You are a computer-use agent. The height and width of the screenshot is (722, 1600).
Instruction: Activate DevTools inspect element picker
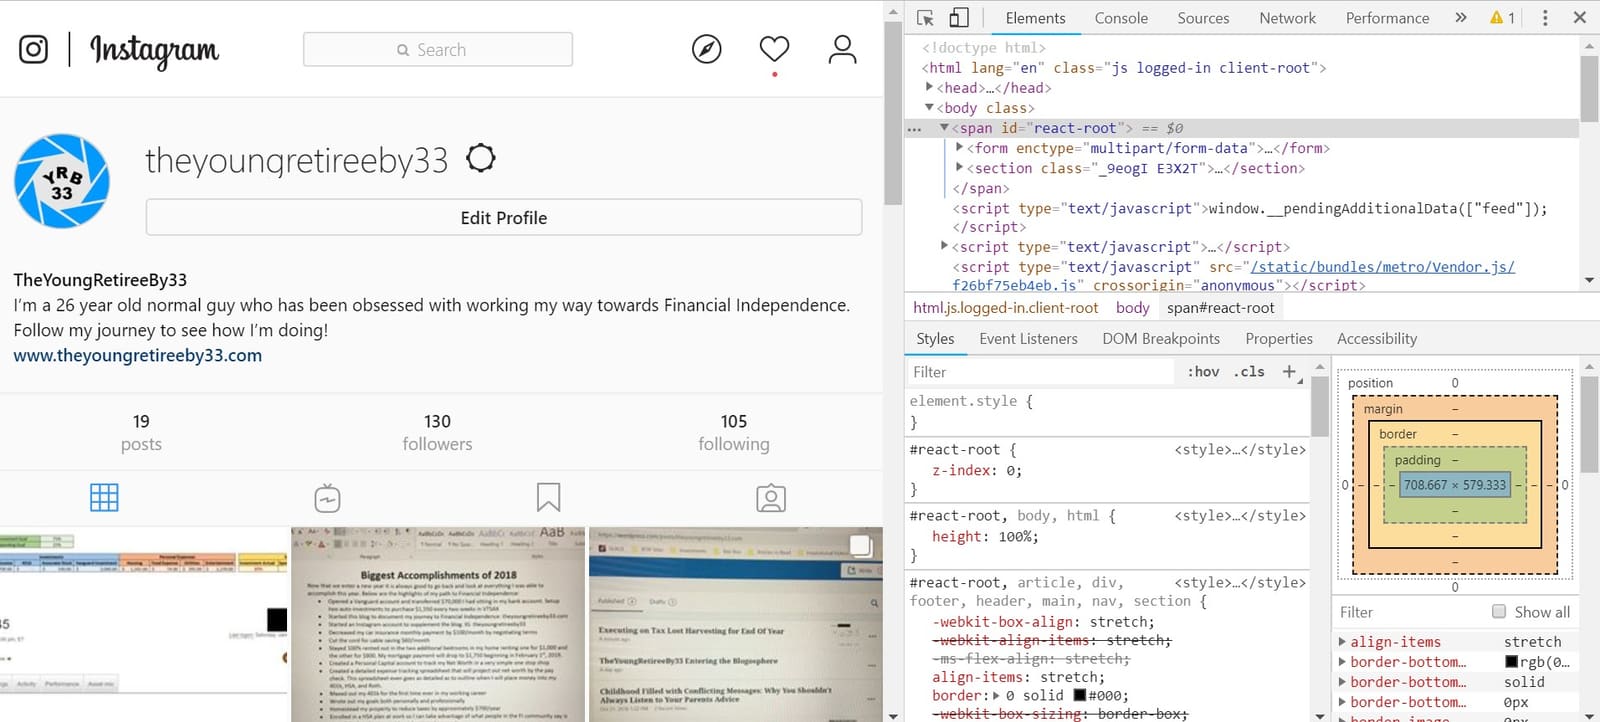(x=925, y=18)
